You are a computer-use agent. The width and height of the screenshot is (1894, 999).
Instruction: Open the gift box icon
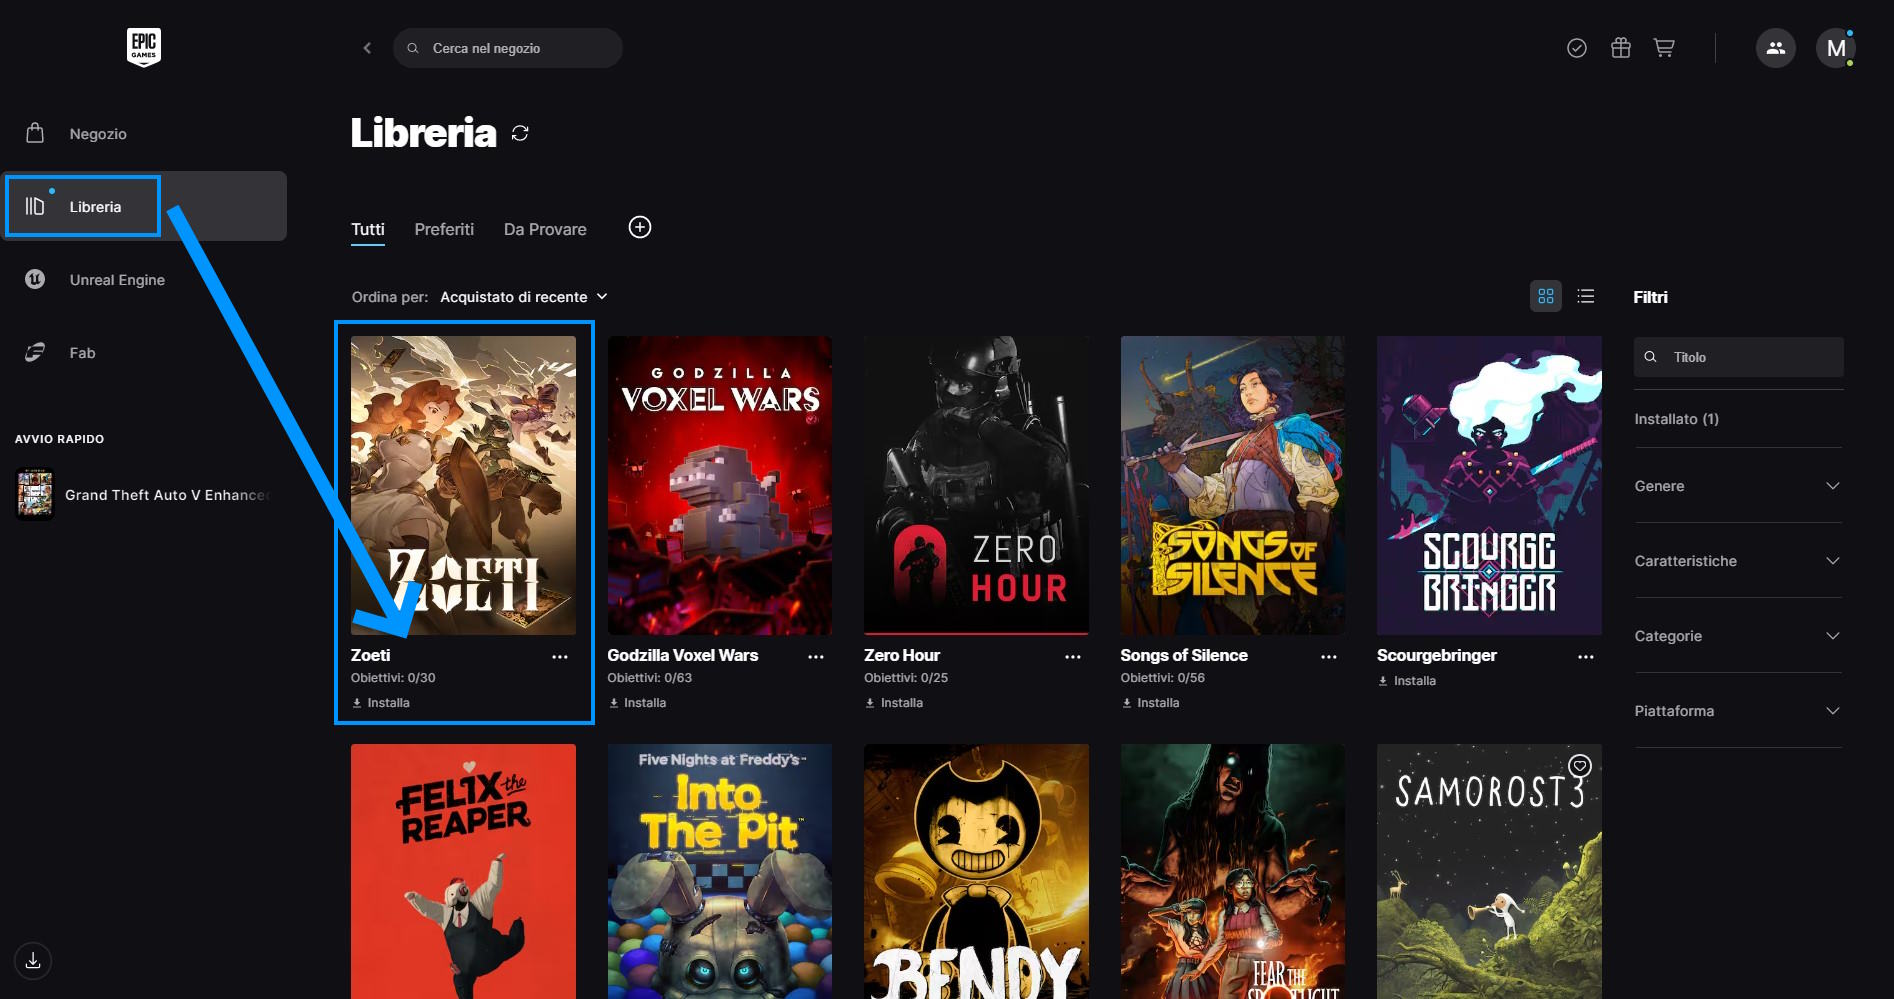click(x=1621, y=48)
